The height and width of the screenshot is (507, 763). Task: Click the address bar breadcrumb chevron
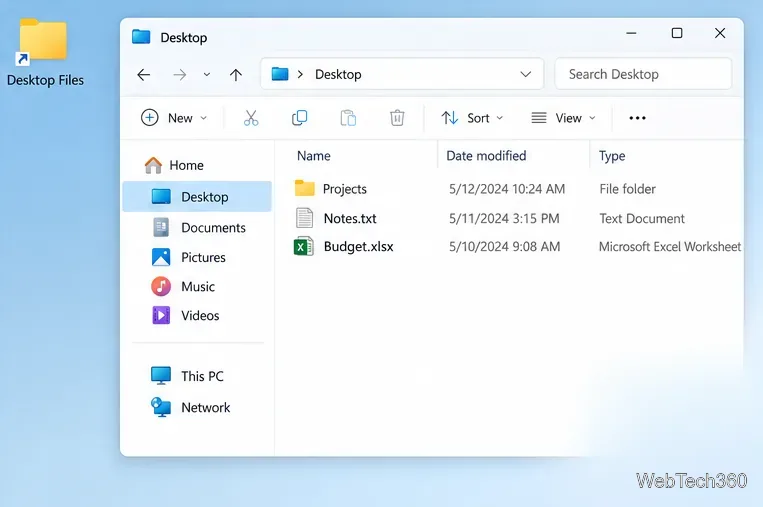(300, 74)
